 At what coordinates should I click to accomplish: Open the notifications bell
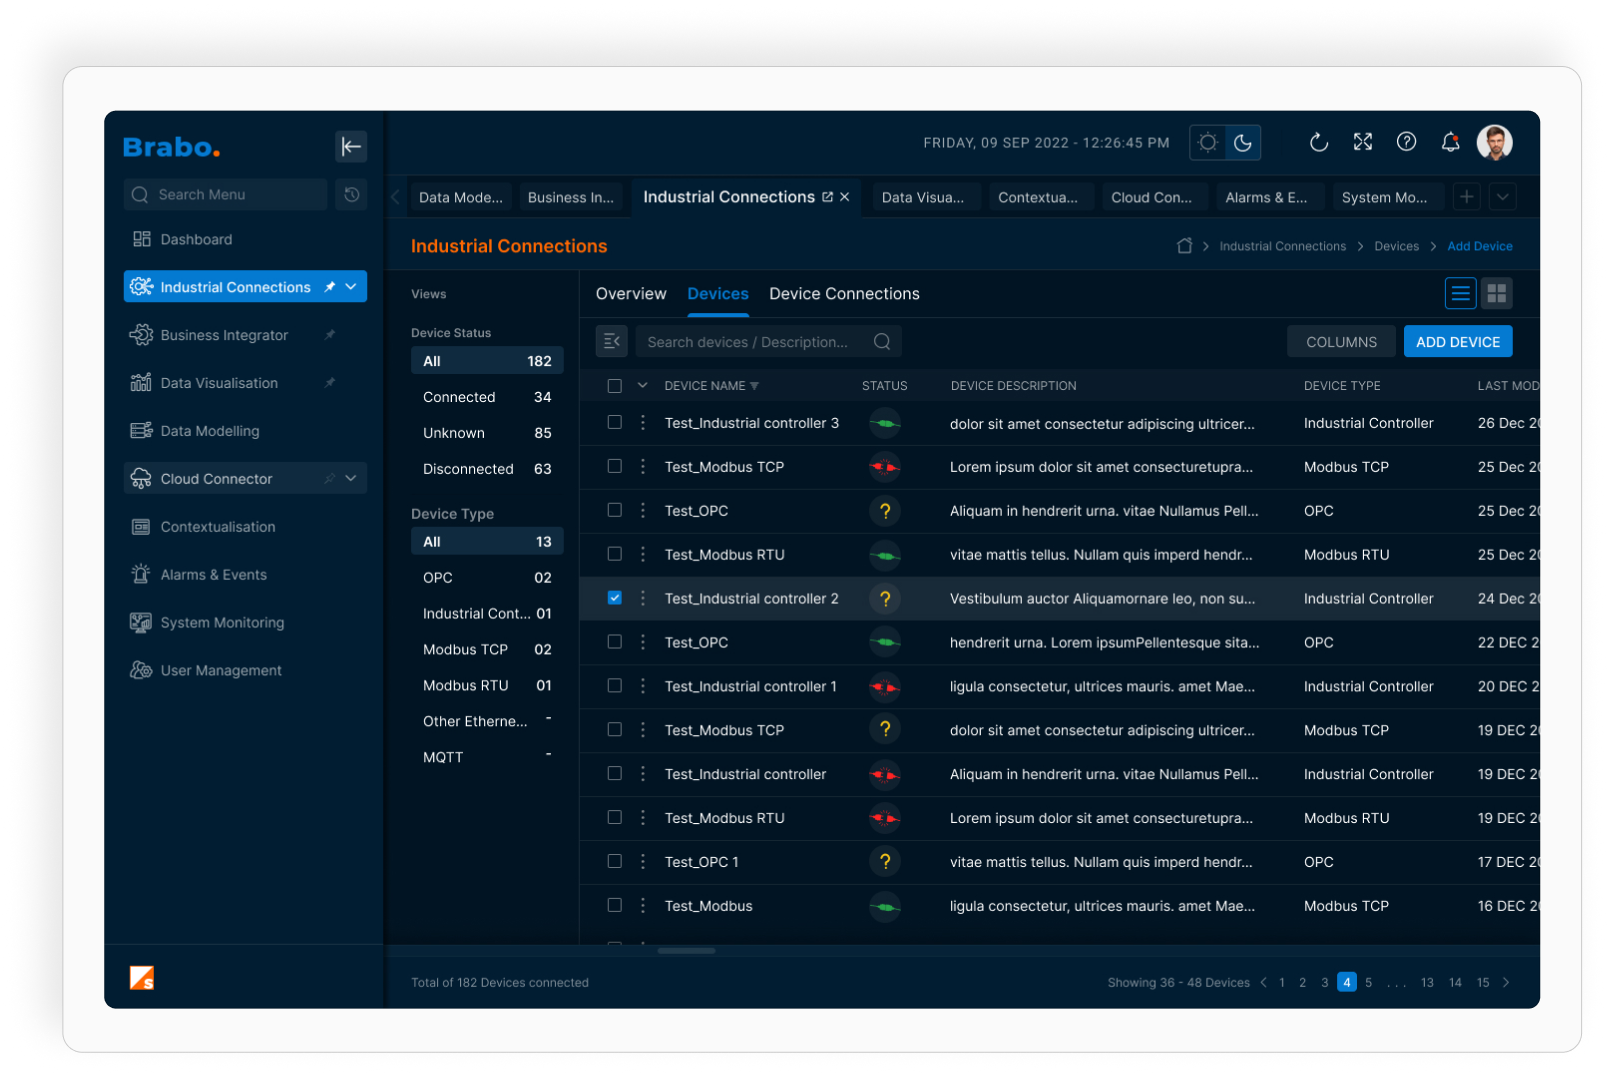[1450, 143]
